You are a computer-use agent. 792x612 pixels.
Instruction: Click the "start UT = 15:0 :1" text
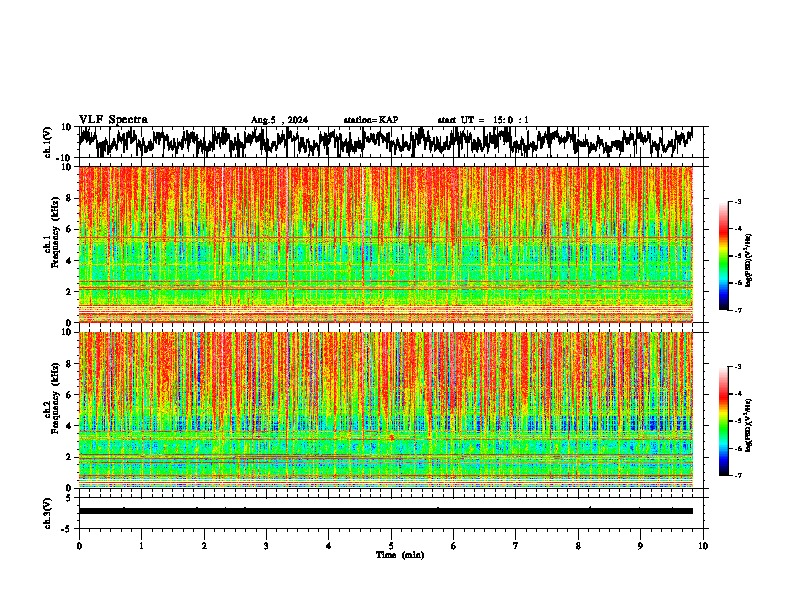pos(483,120)
